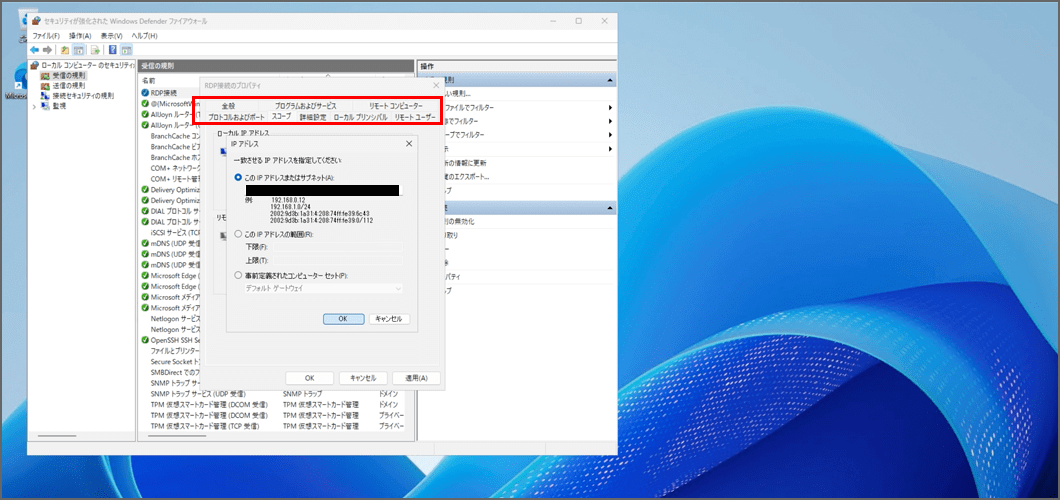This screenshot has width=1060, height=500.
Task: Choose 事前定義されたコンピューター セット radio button
Action: [238, 274]
